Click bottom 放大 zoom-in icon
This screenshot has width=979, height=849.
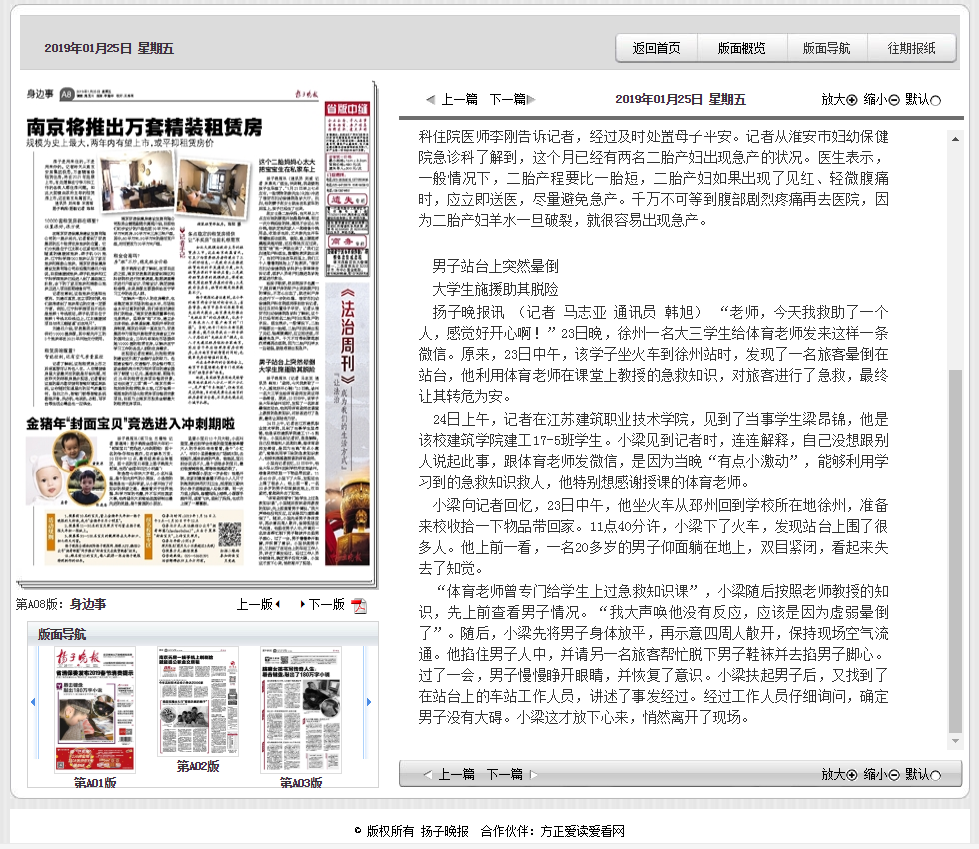tap(852, 774)
